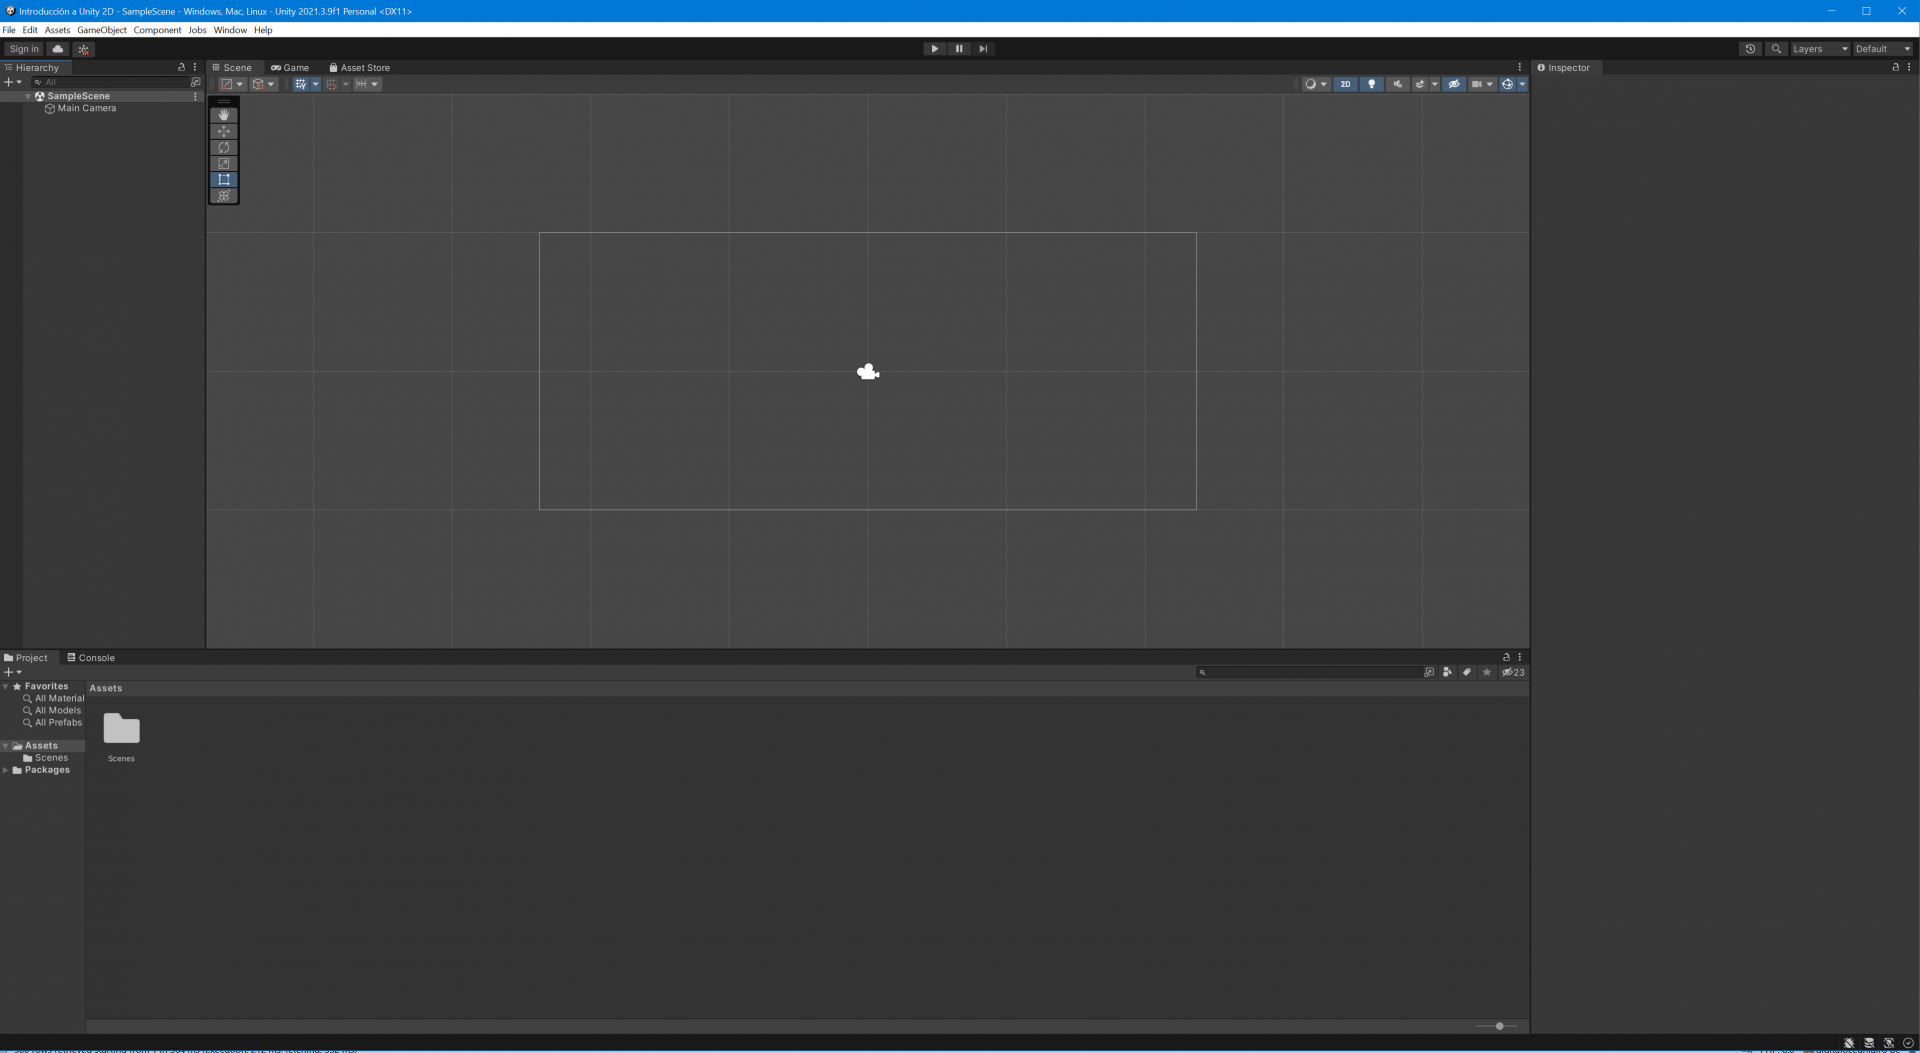Select the Scale tool
Image resolution: width=1920 pixels, height=1053 pixels.
pos(224,163)
